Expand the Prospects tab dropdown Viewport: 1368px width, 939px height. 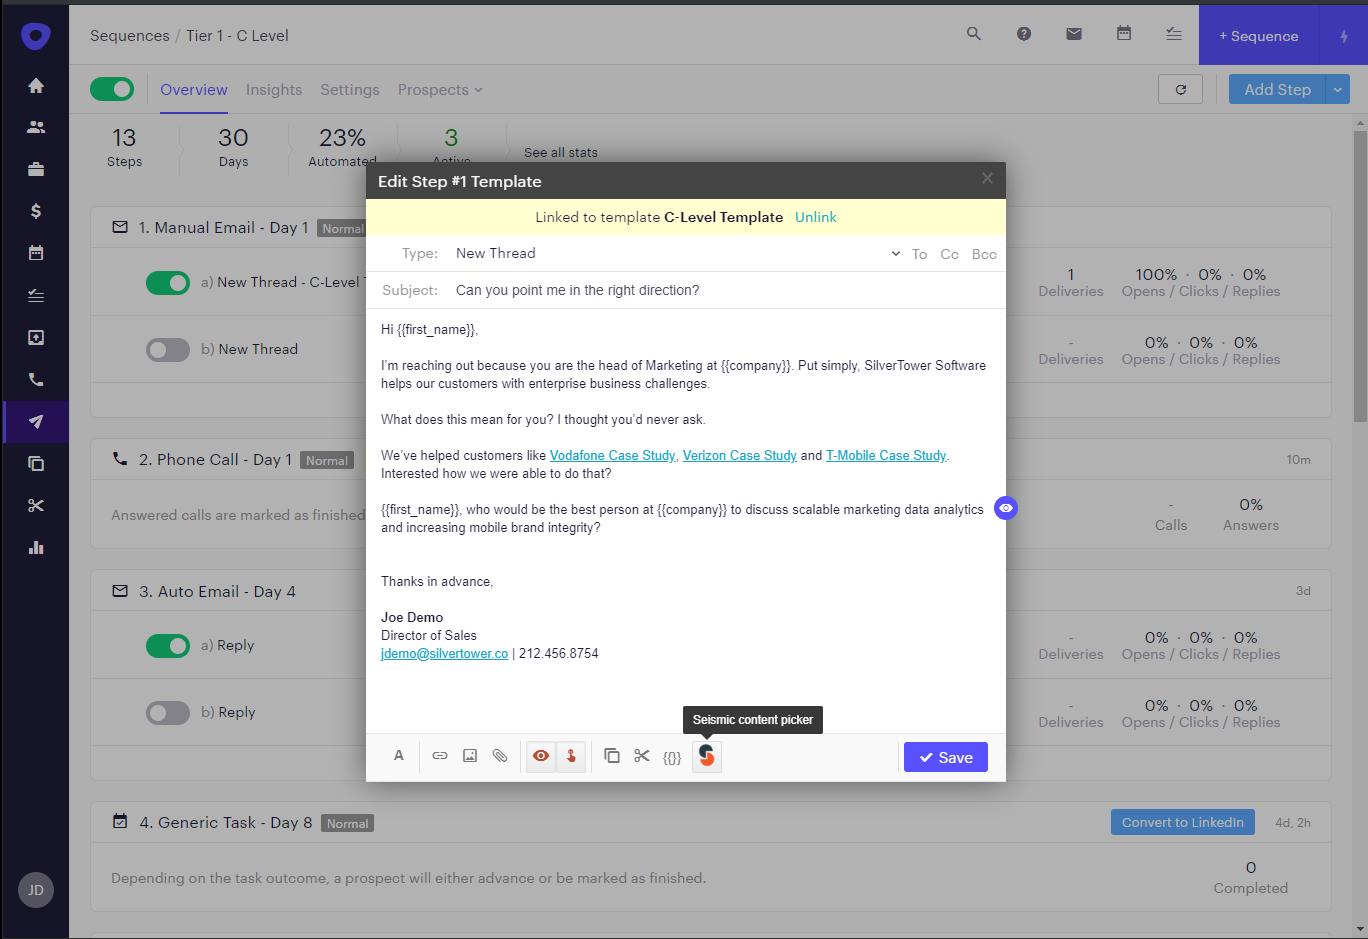pyautogui.click(x=440, y=90)
